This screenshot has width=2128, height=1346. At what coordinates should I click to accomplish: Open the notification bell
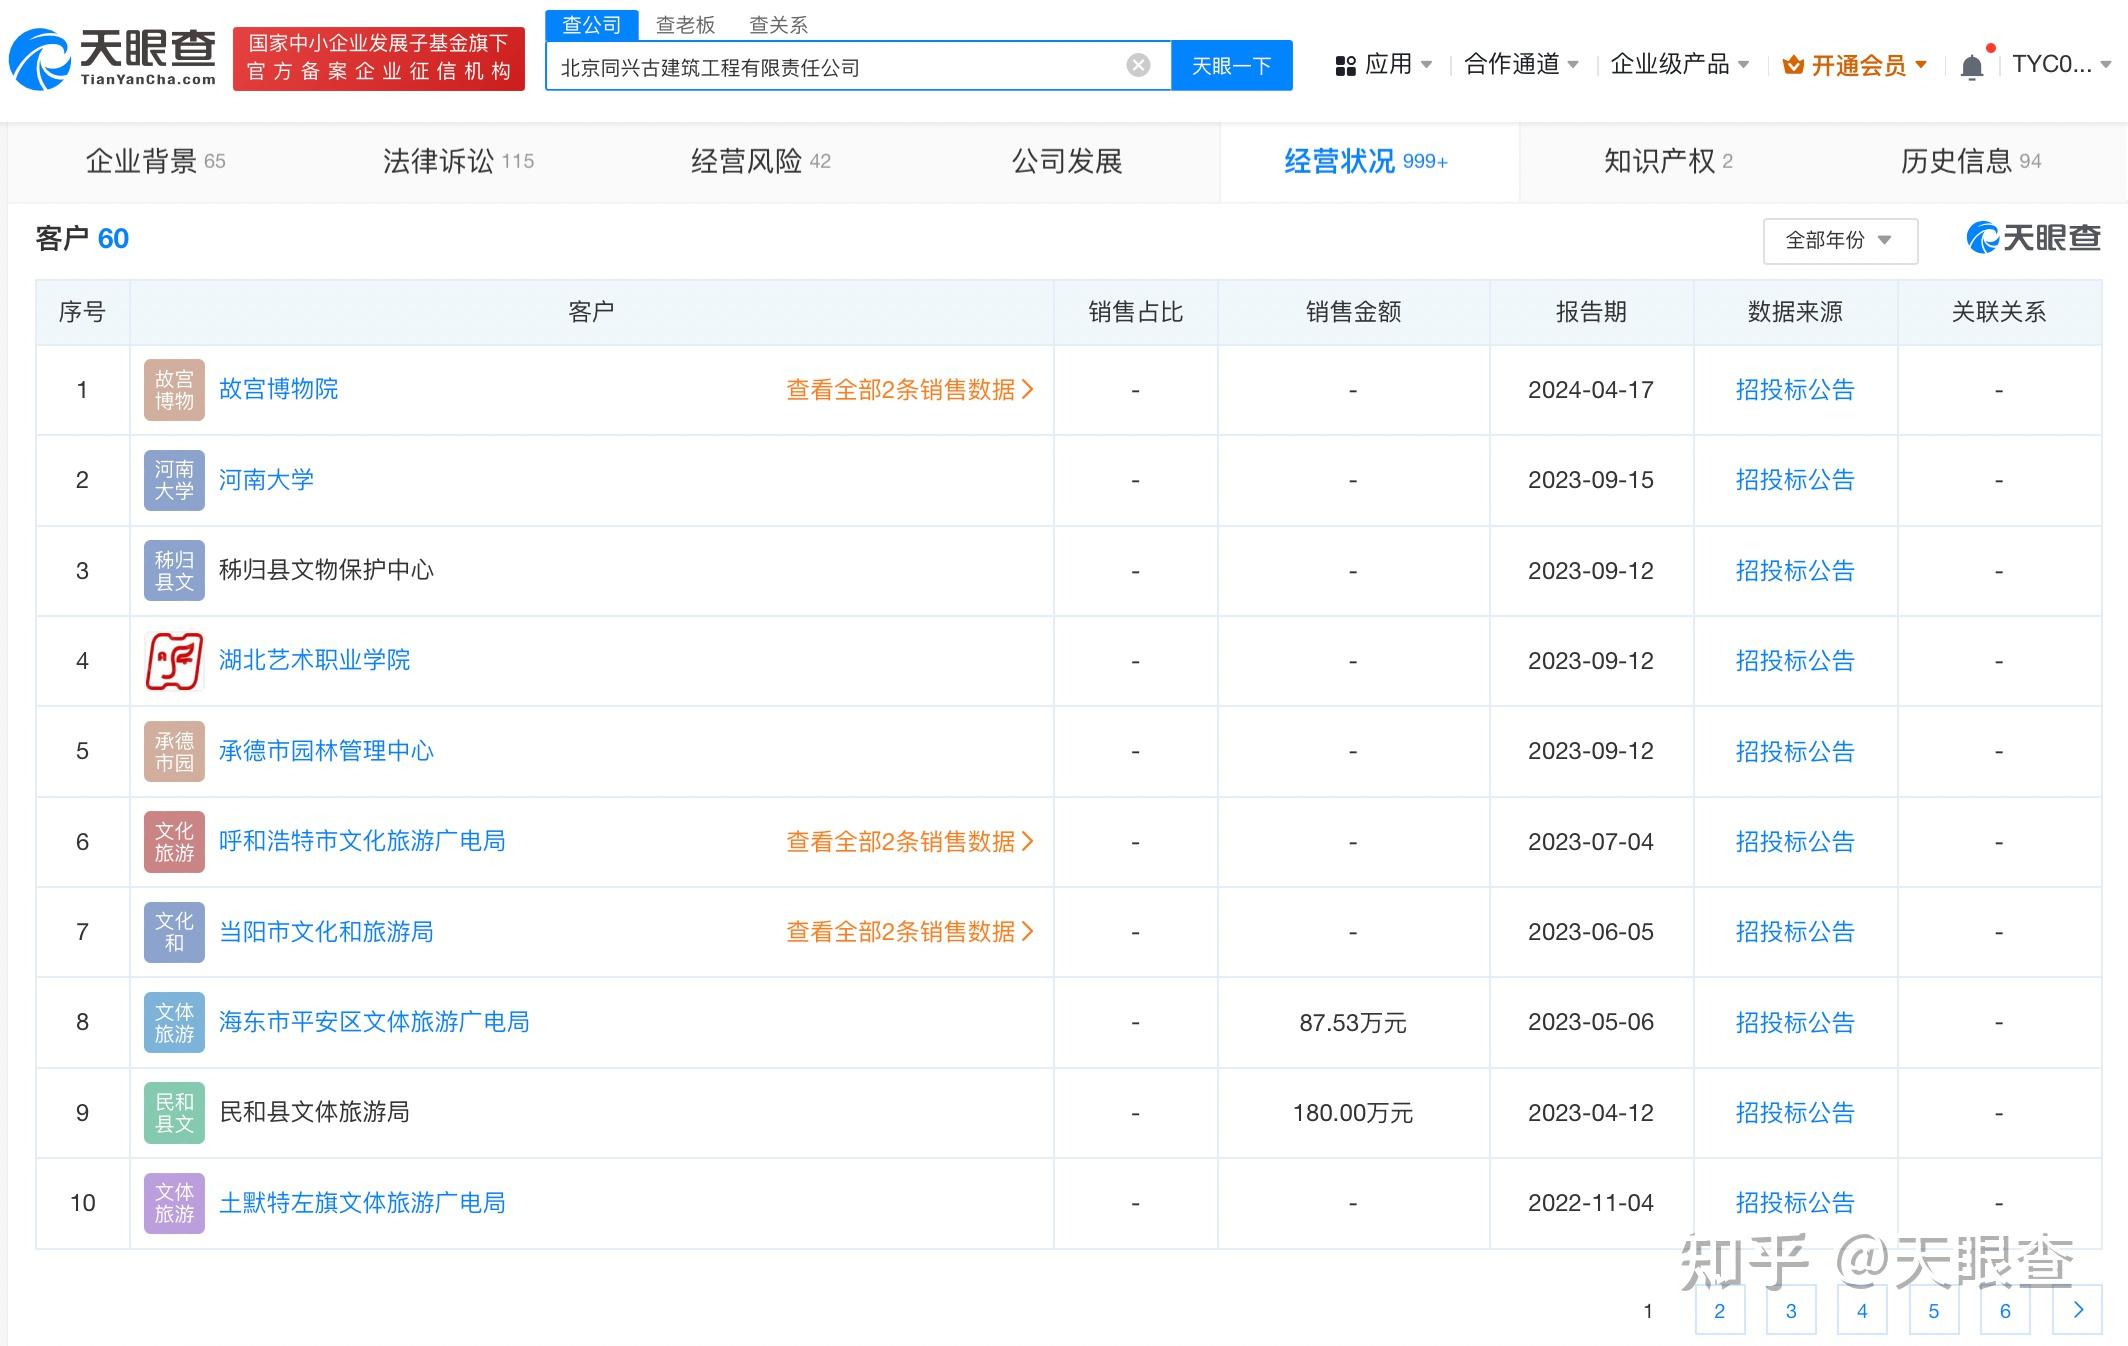click(1971, 67)
